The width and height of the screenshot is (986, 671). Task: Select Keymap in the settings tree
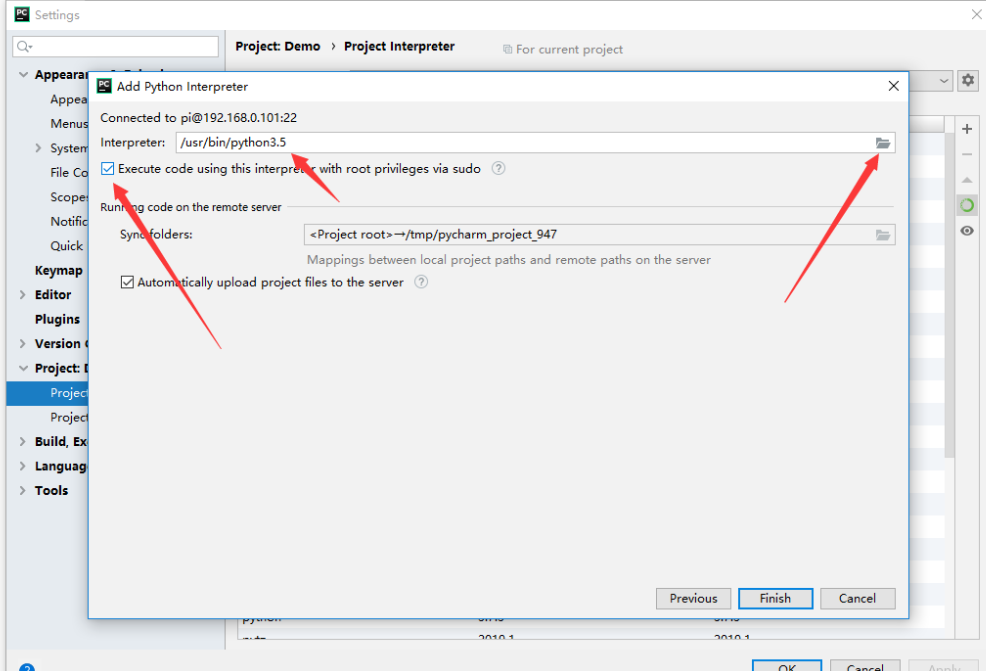coord(58,270)
